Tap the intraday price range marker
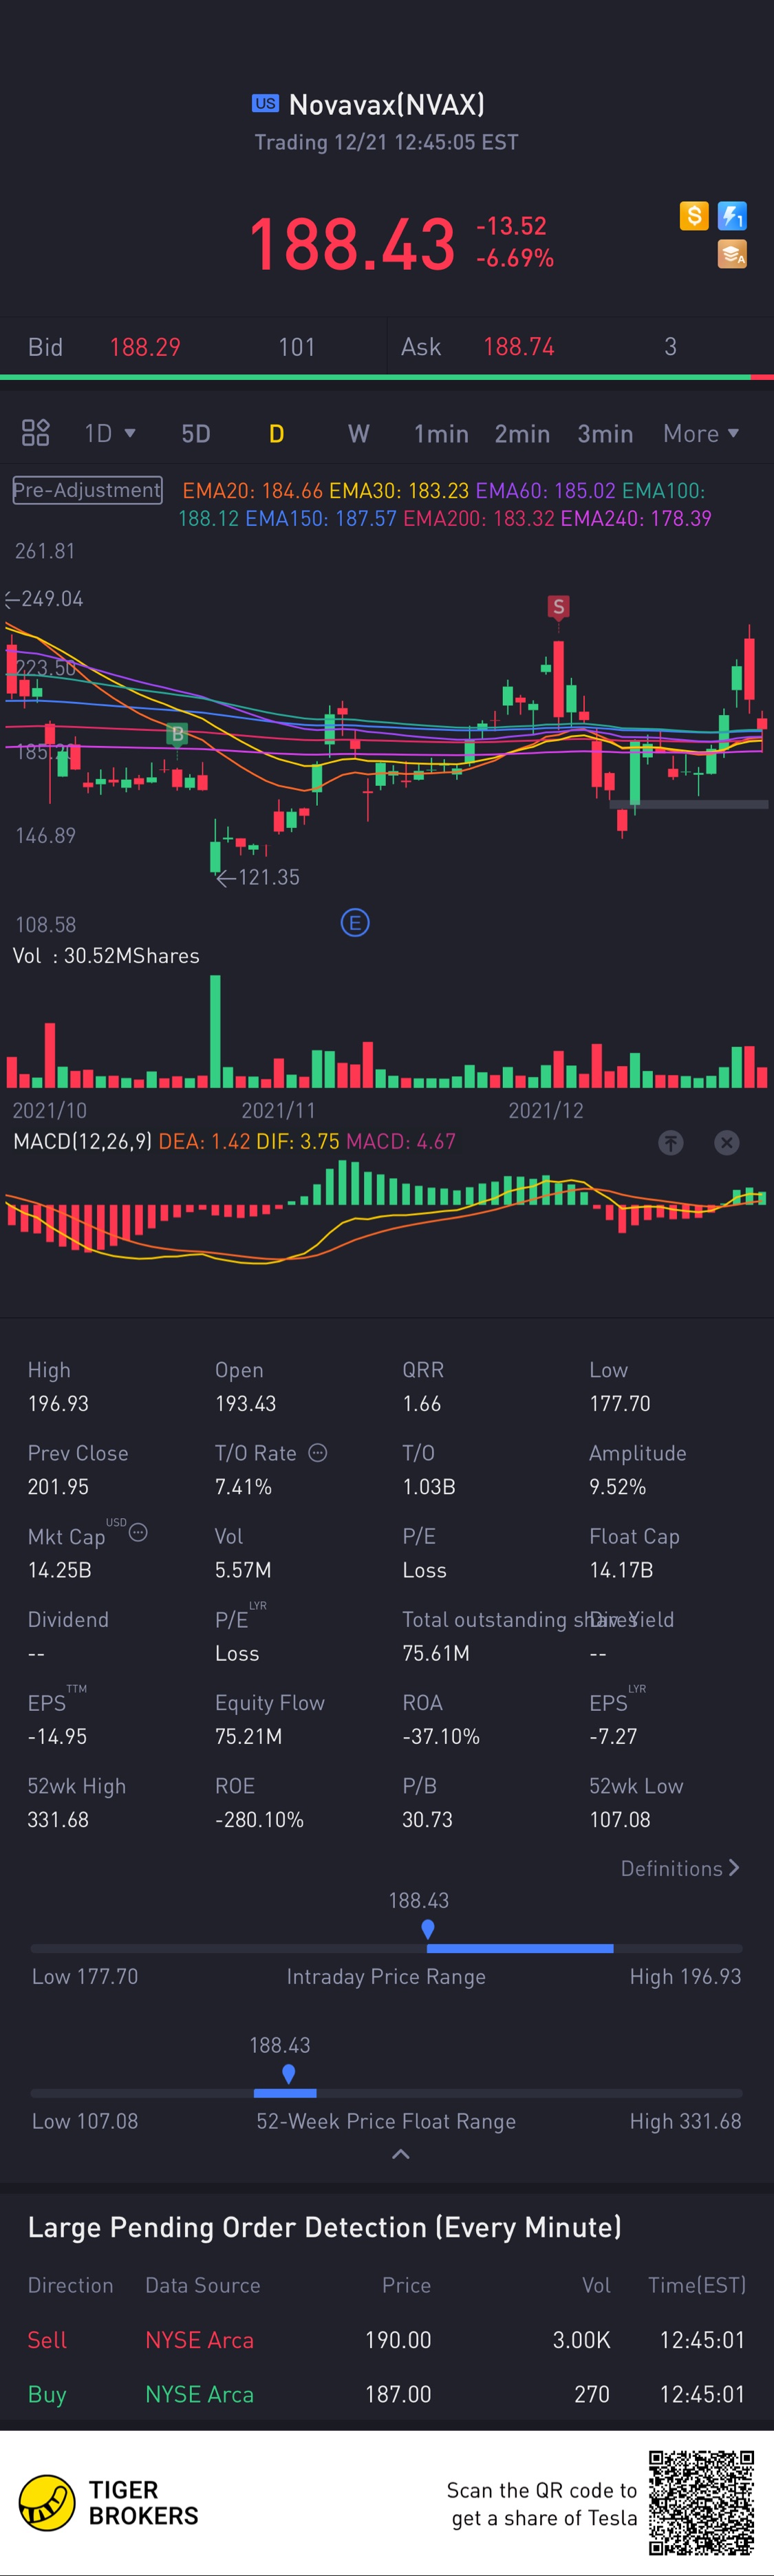Viewport: 774px width, 2576px height. click(x=428, y=1929)
